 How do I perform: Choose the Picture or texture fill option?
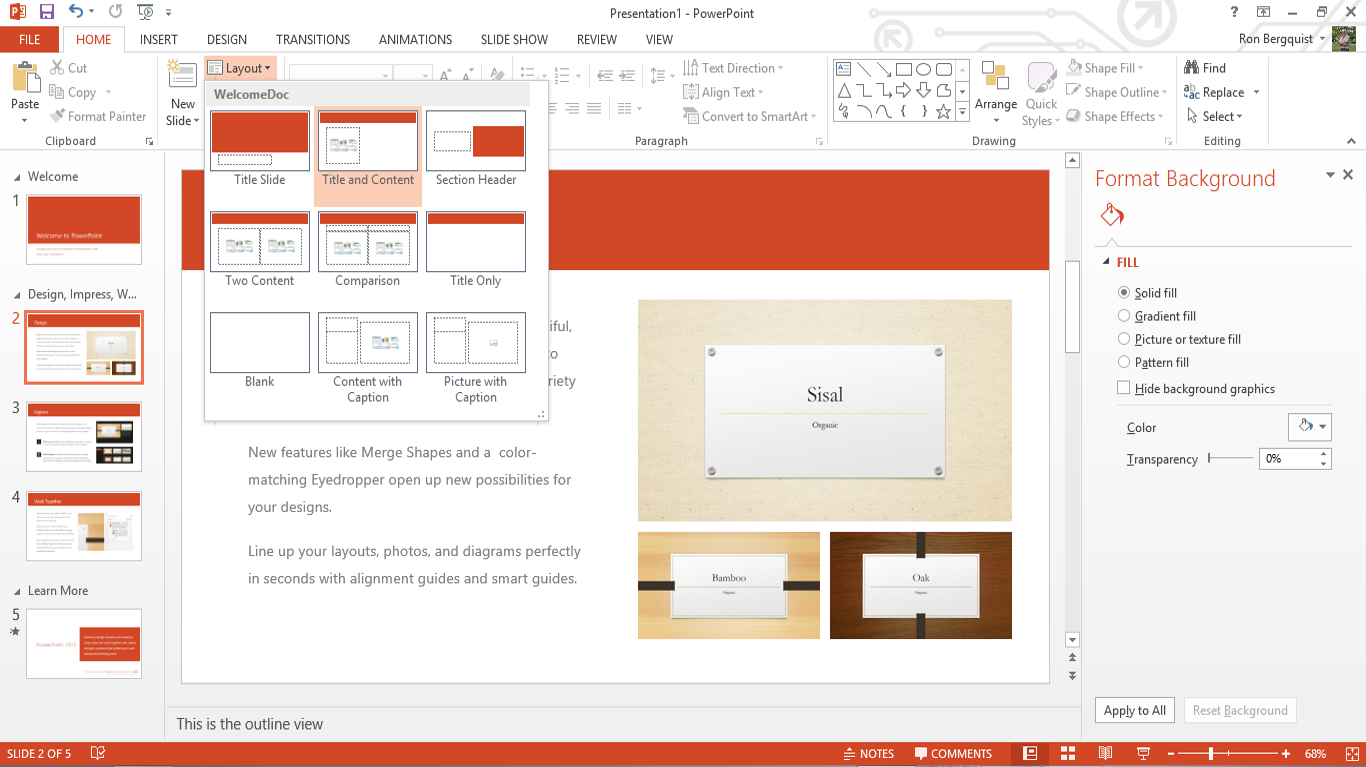coord(1124,339)
